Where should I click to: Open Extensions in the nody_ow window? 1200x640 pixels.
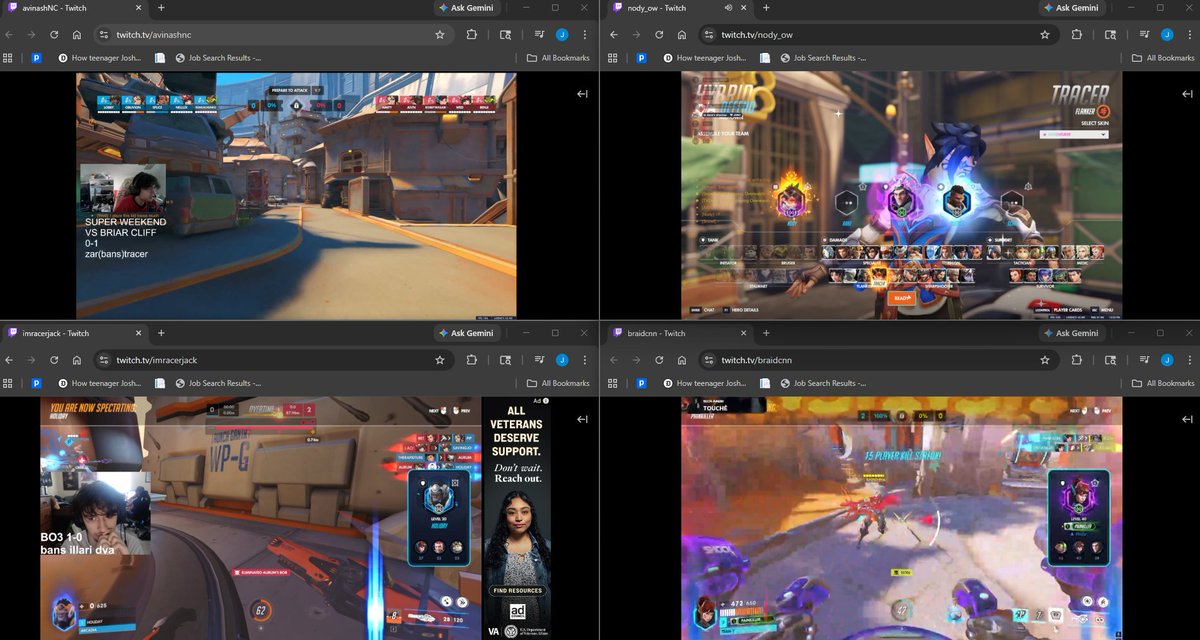[1076, 34]
